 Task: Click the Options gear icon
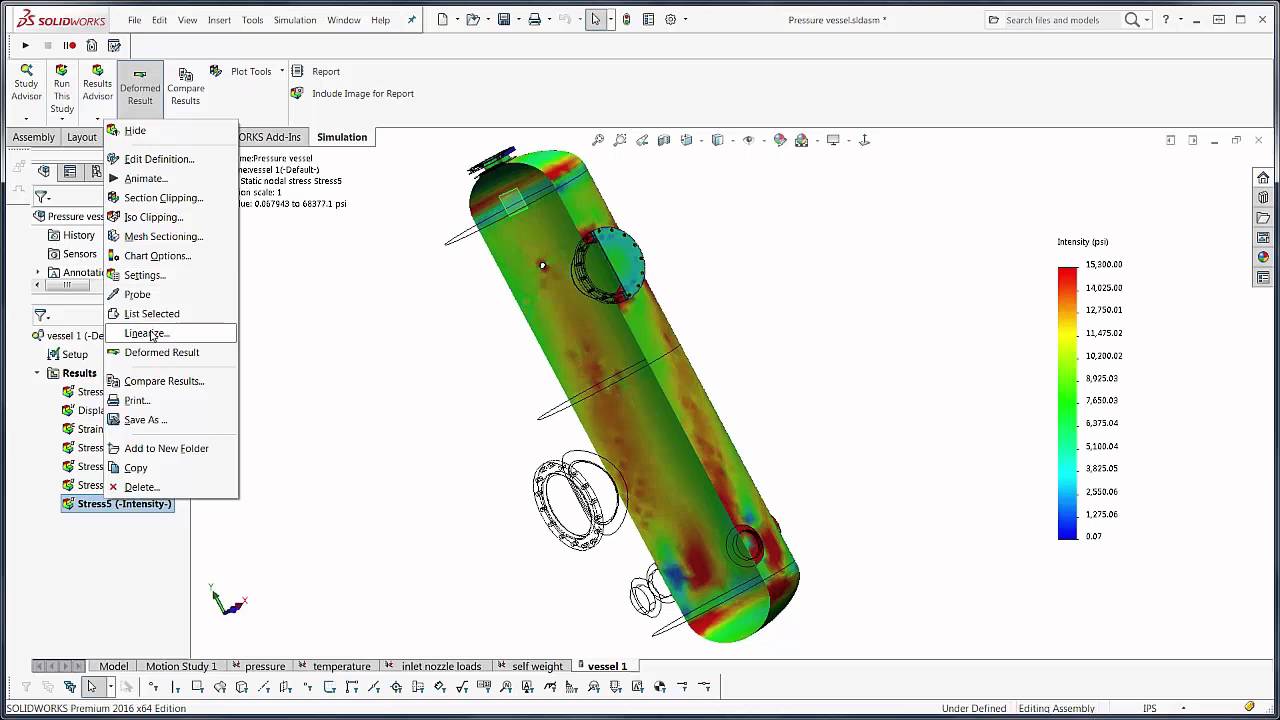tap(671, 19)
